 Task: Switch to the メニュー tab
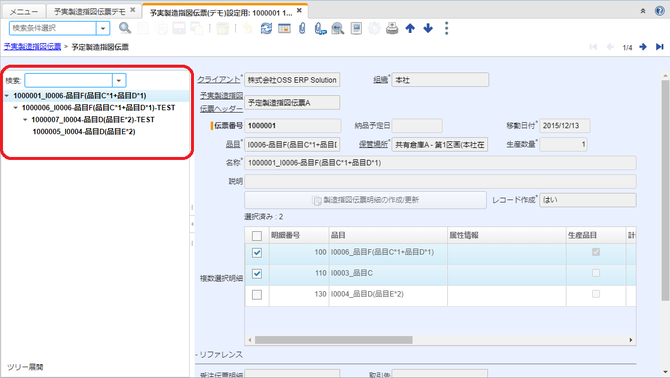(x=24, y=12)
